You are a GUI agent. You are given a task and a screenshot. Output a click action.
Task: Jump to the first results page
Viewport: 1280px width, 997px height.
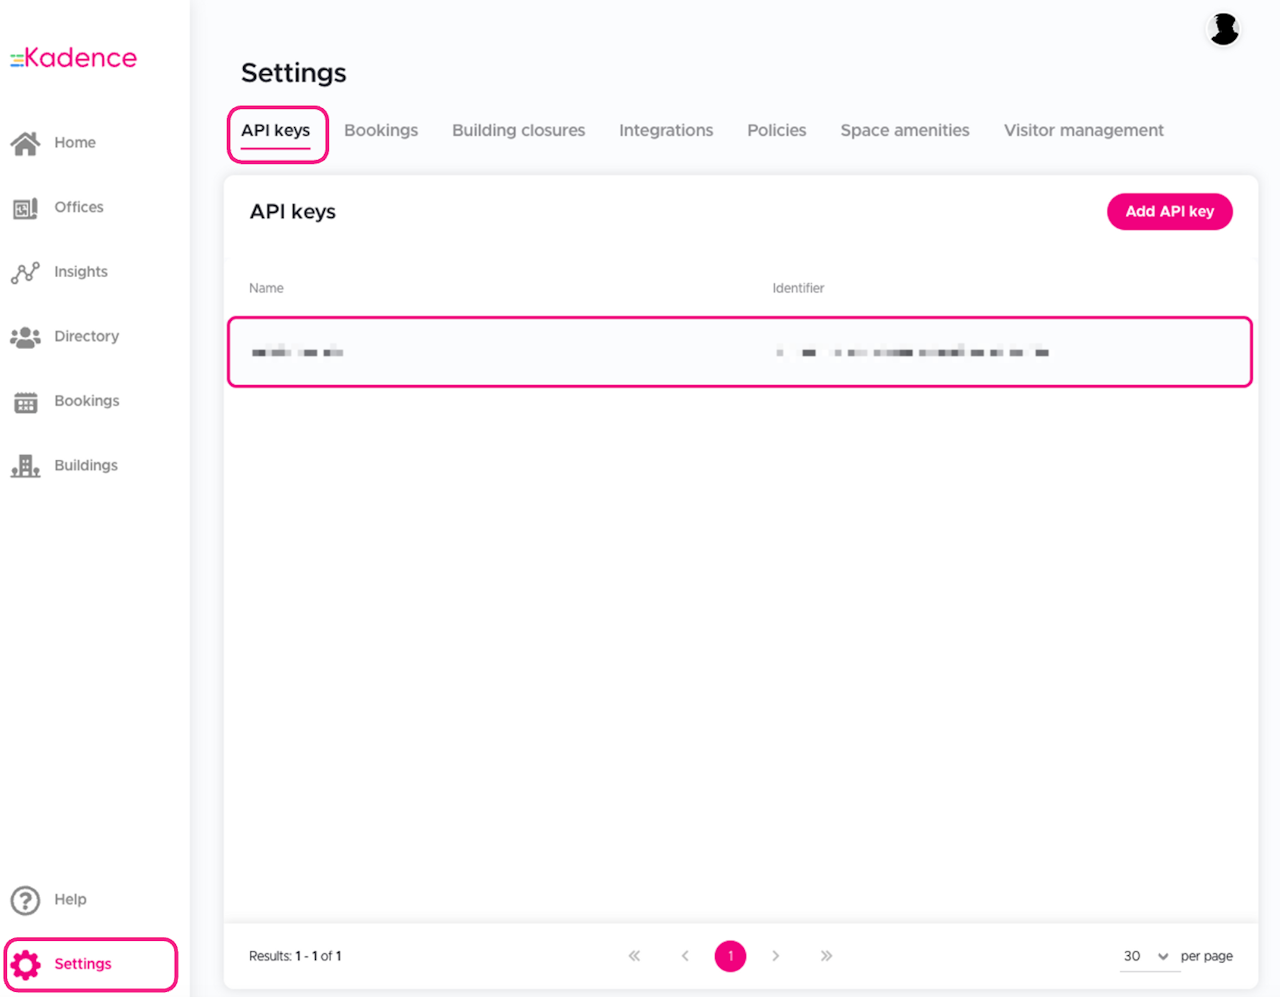[x=634, y=956]
